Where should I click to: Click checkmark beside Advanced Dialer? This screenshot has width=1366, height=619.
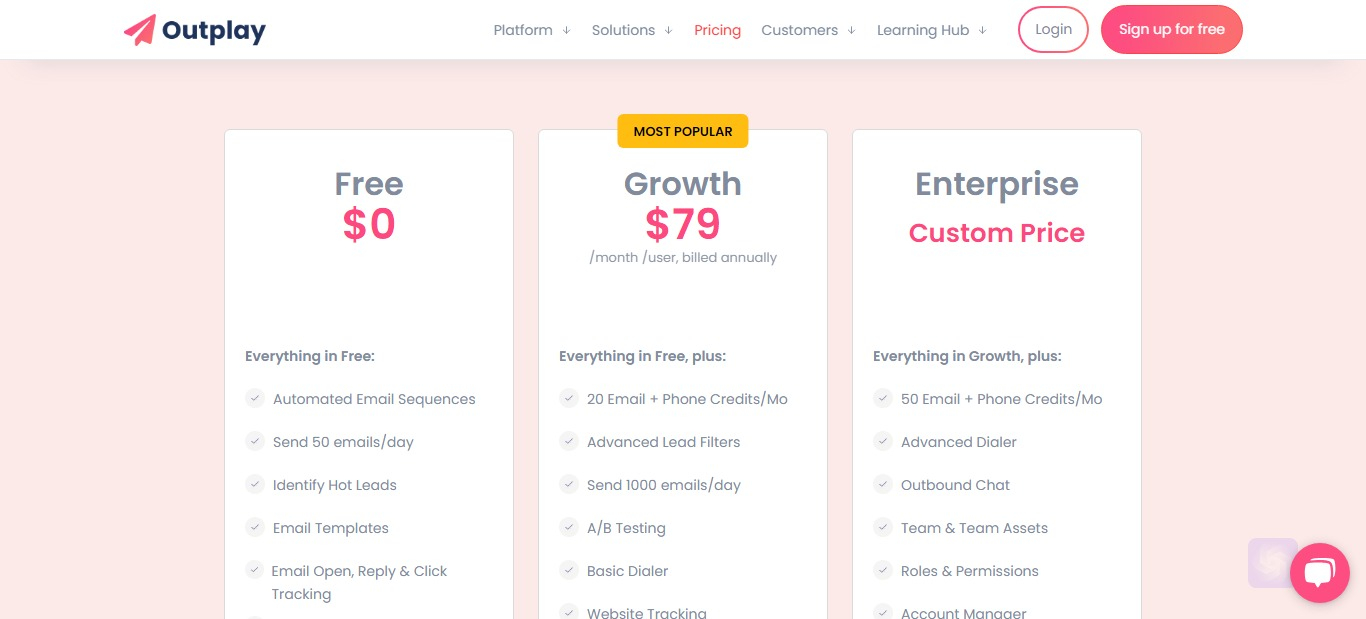[x=882, y=441]
